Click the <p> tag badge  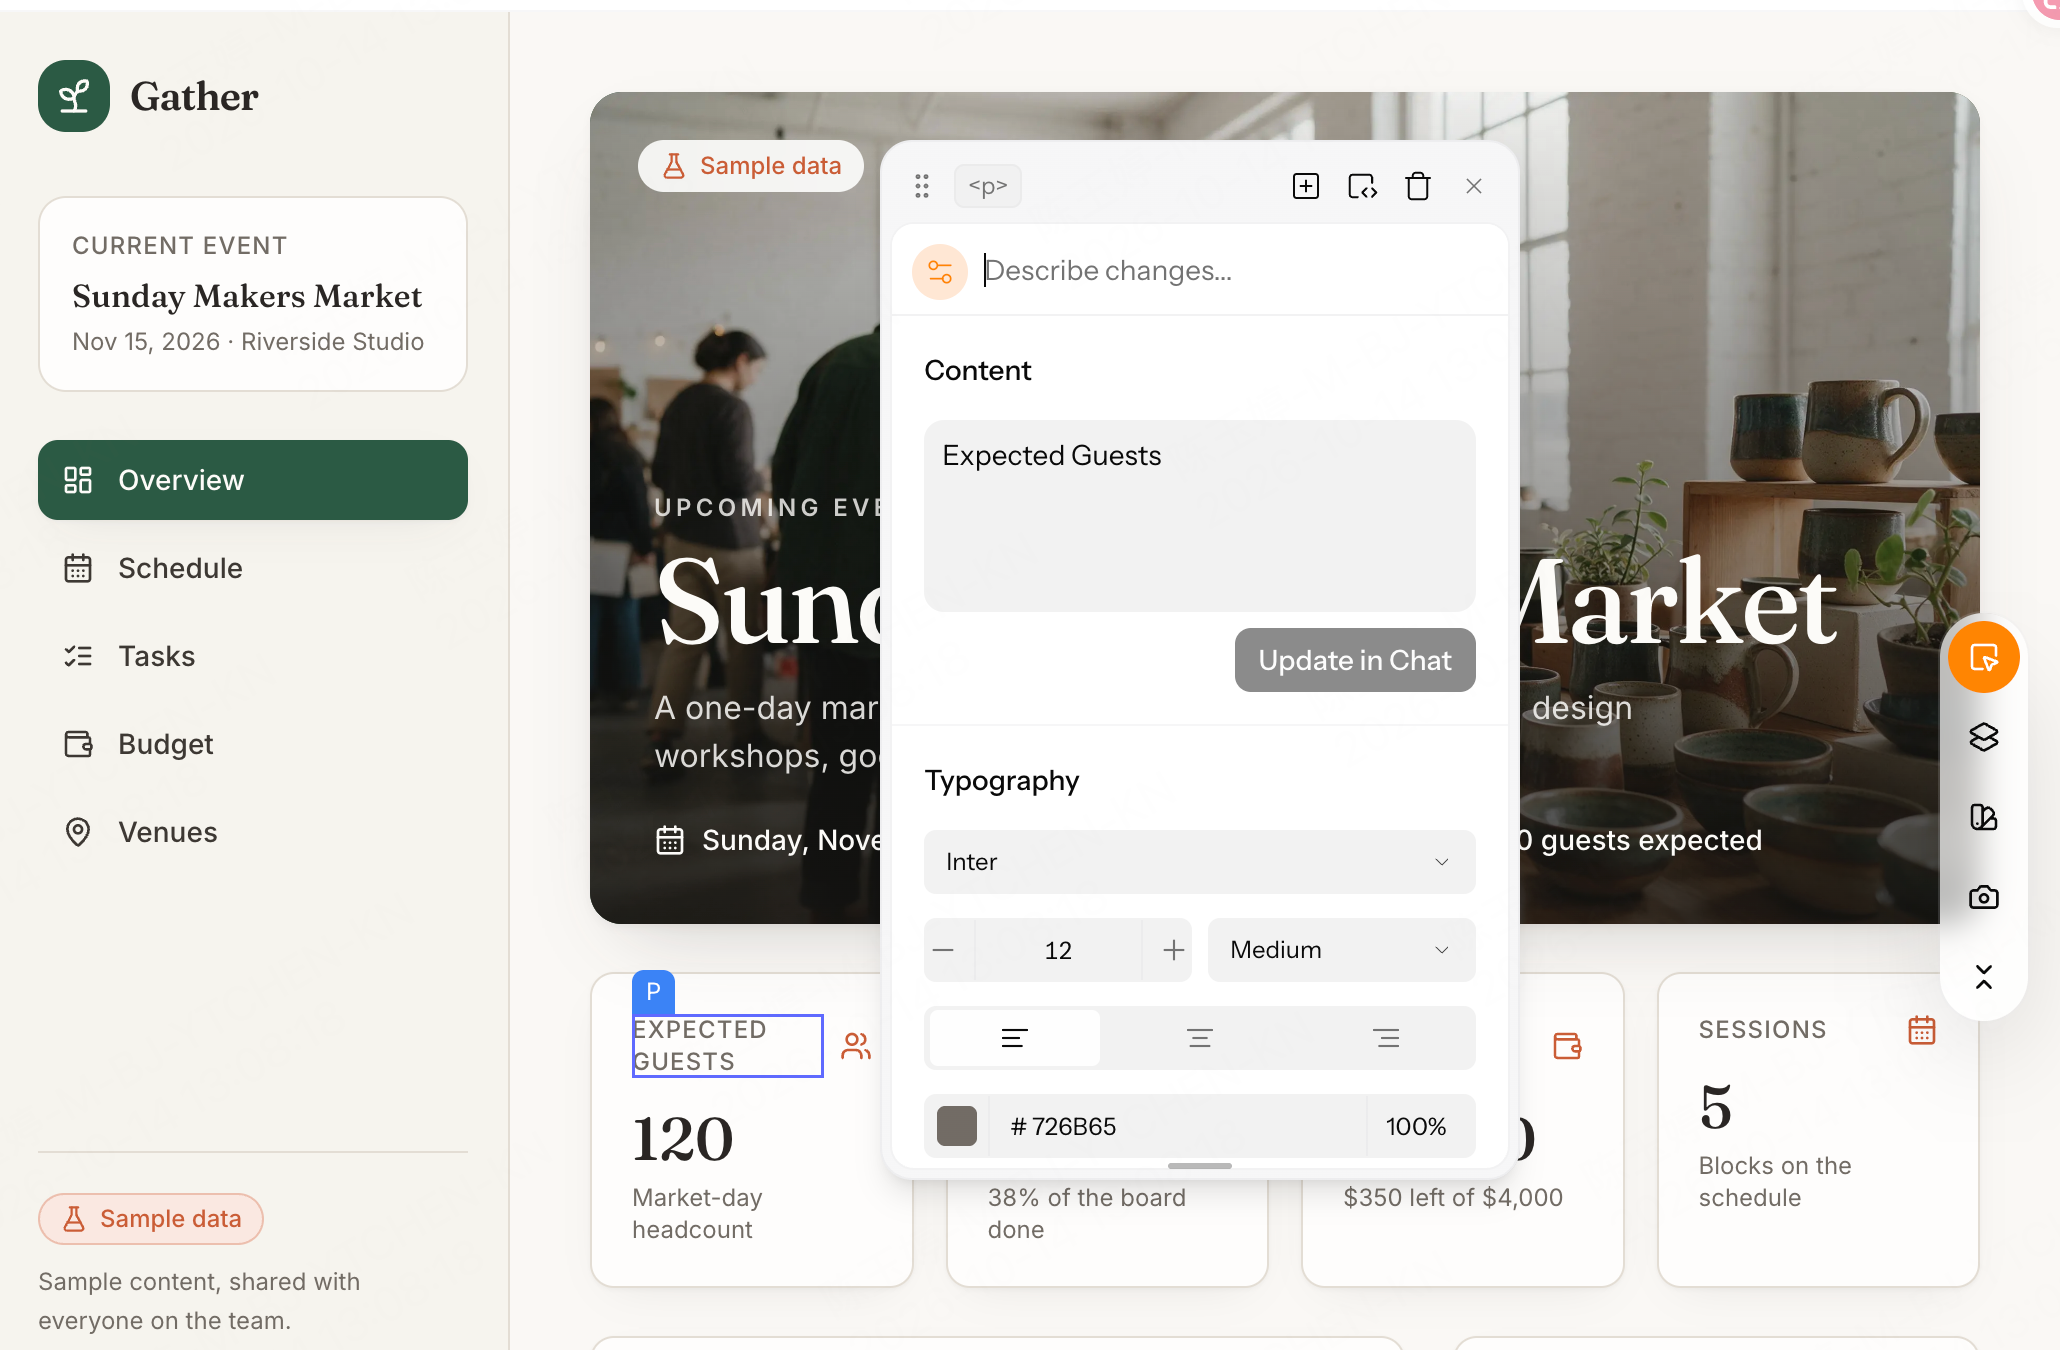[x=988, y=186]
